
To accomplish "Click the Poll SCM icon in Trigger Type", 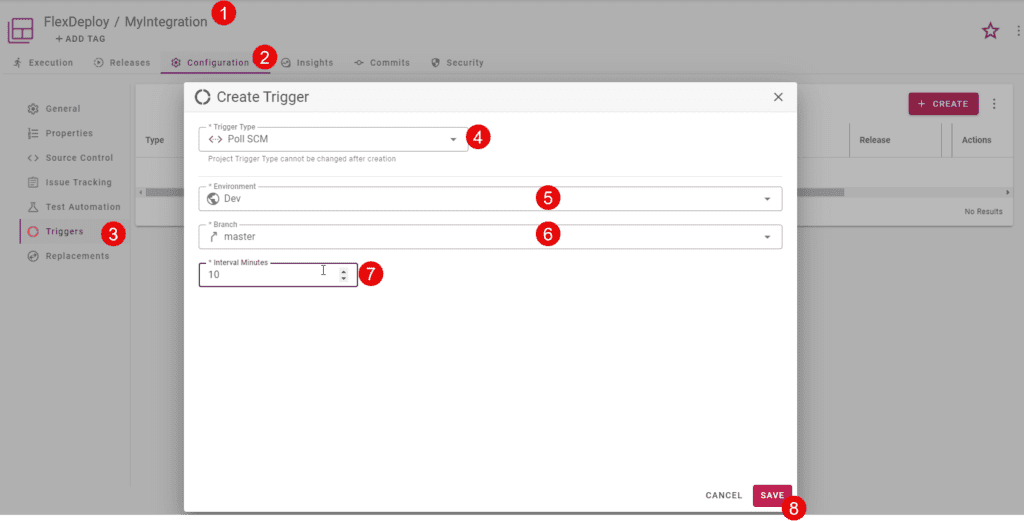I will pos(215,139).
